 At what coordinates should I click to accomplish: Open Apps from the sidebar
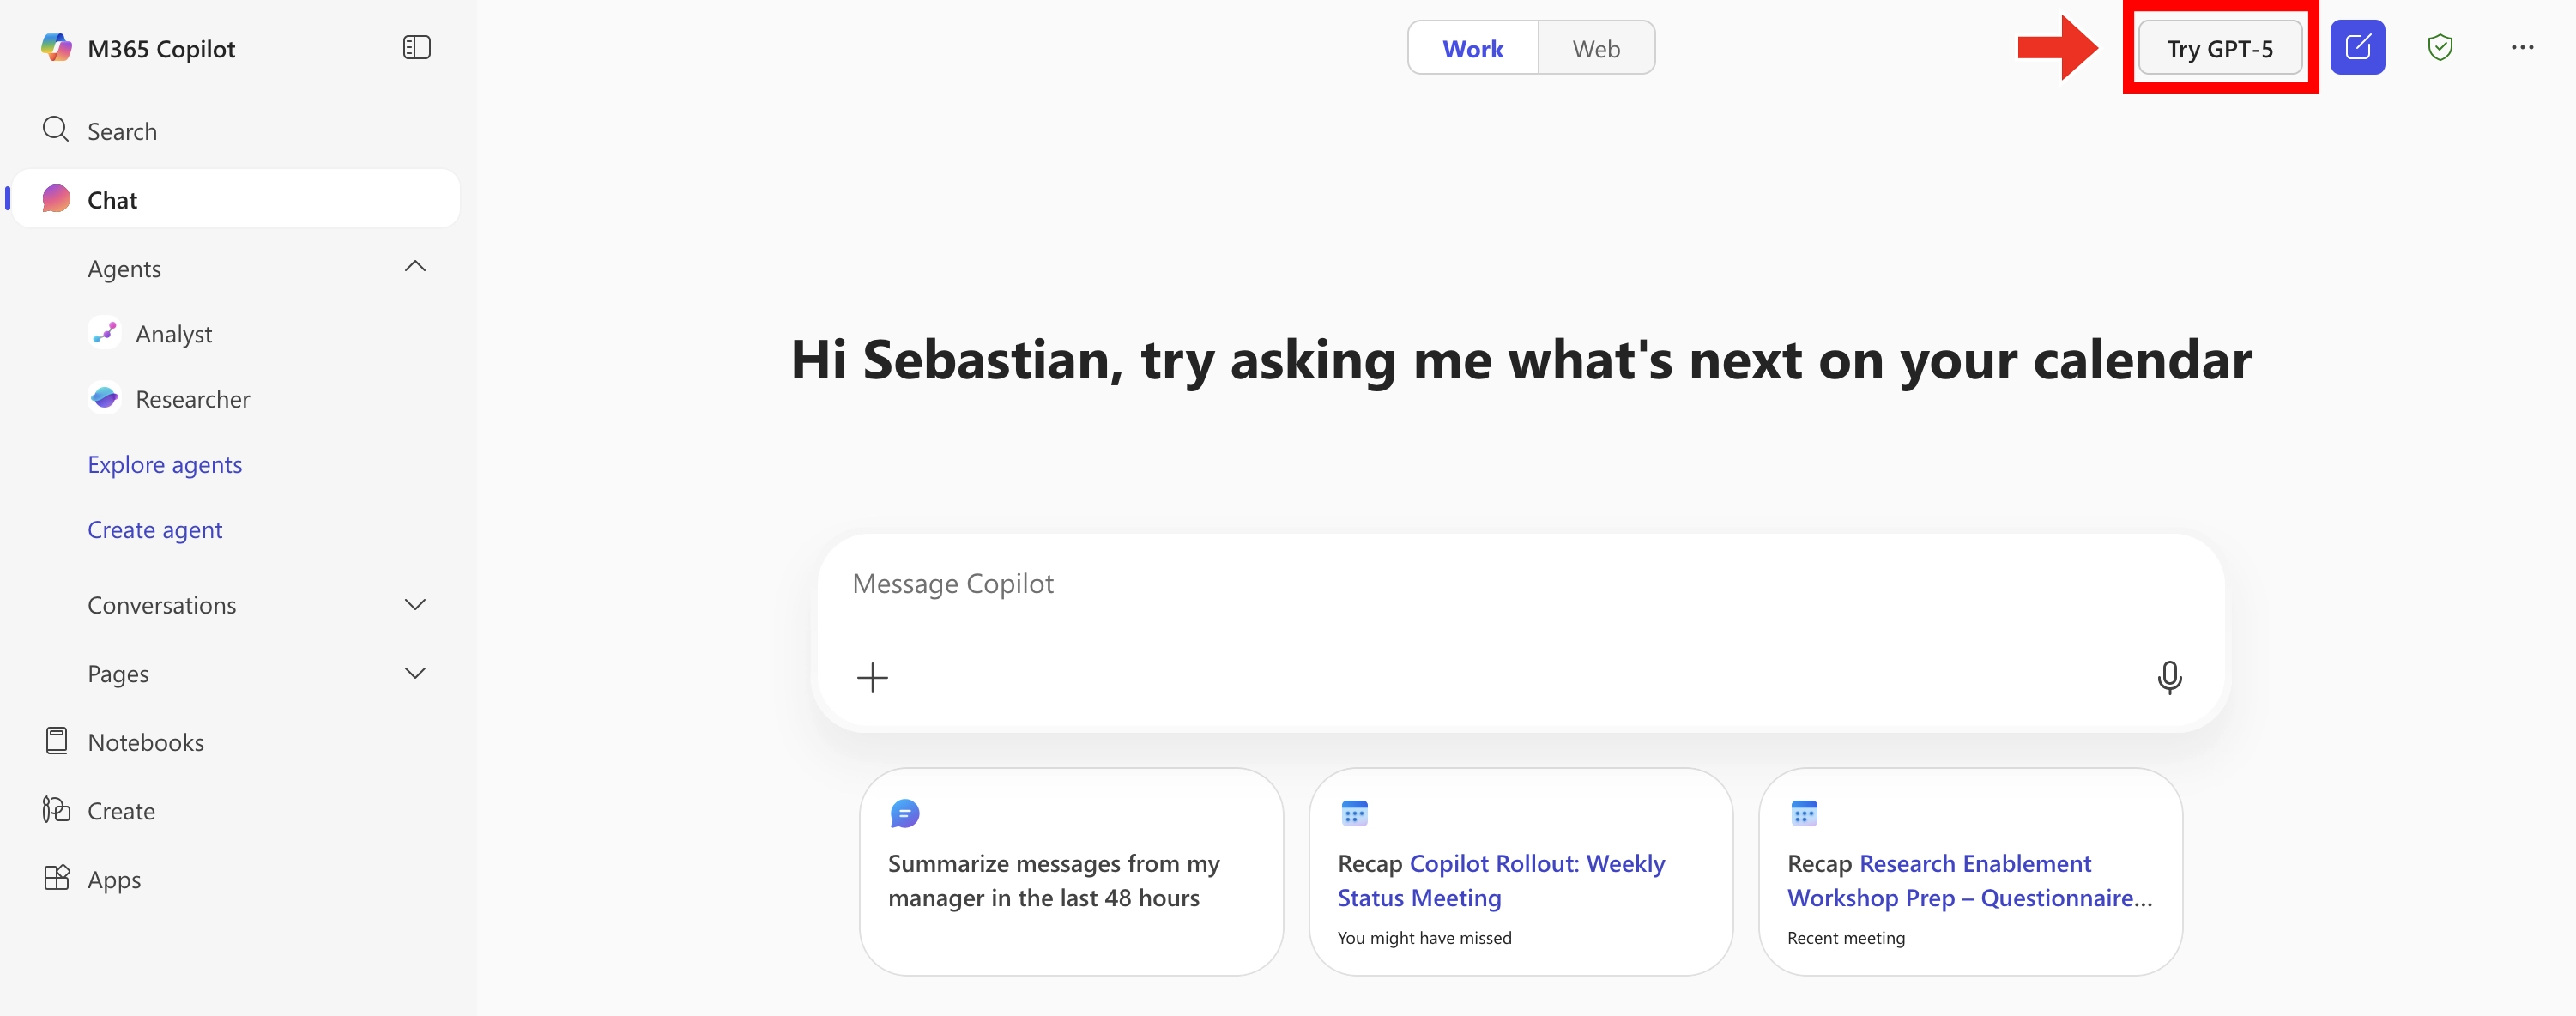coord(114,880)
